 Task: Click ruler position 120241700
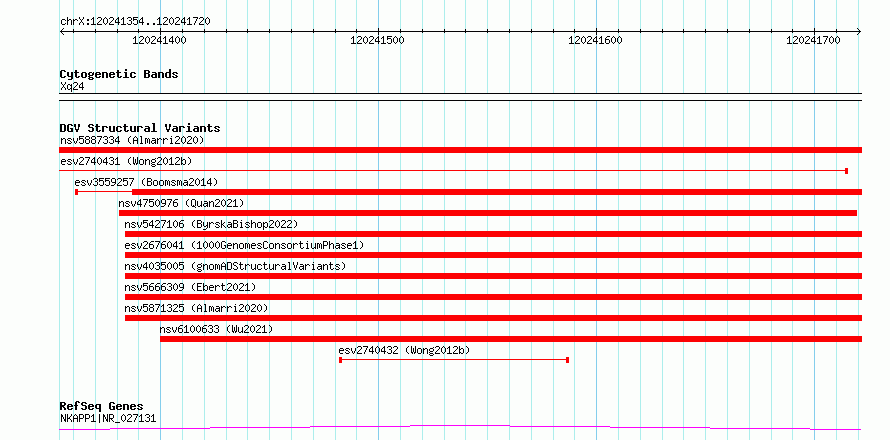click(813, 40)
